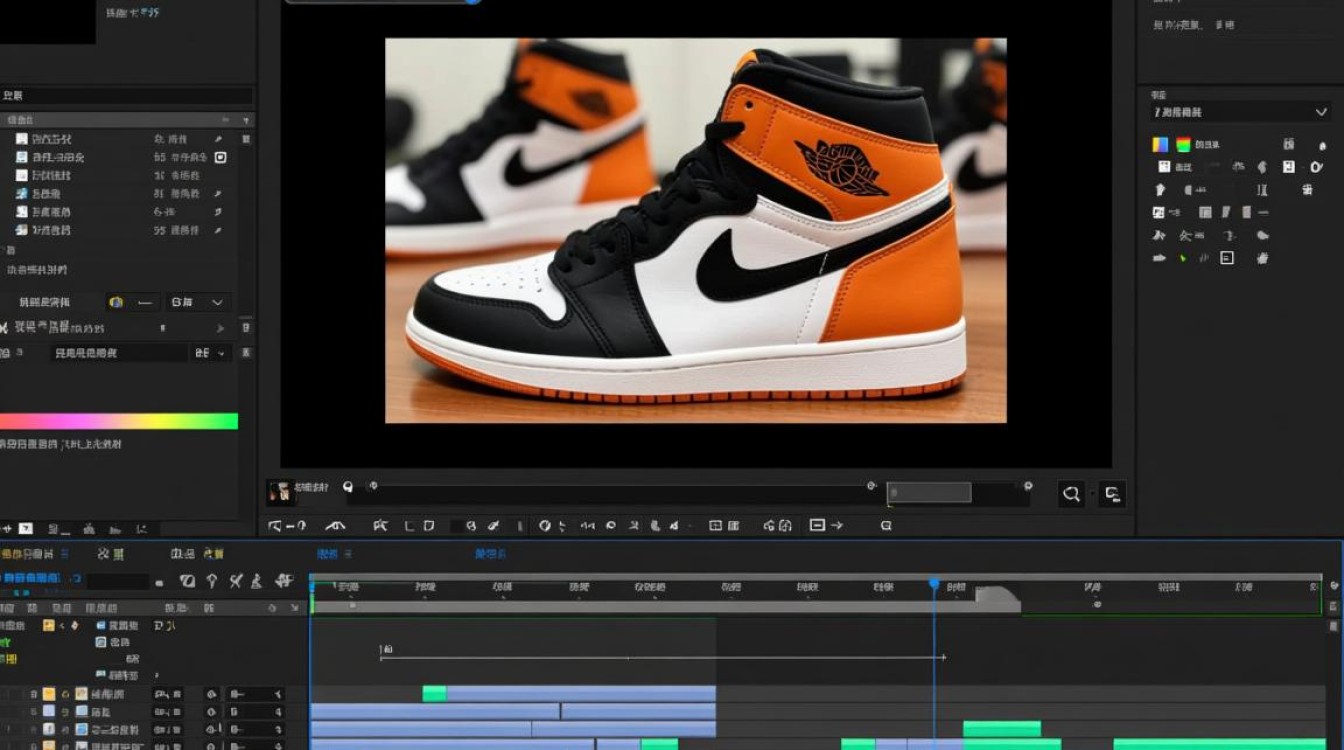Open the wide dropdown atop the right icon panel
Image resolution: width=1344 pixels, height=750 pixels.
(1240, 112)
